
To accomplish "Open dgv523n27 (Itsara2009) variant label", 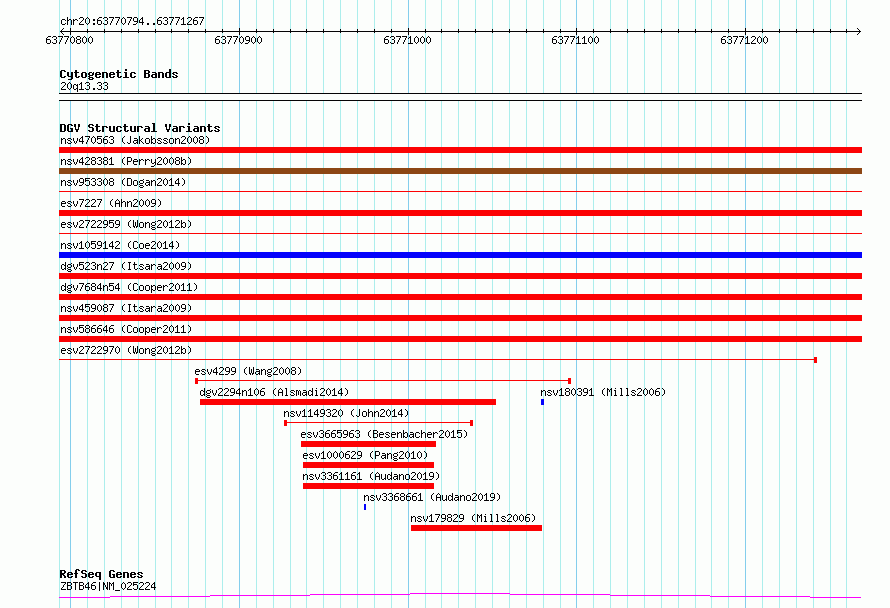I will point(126,266).
